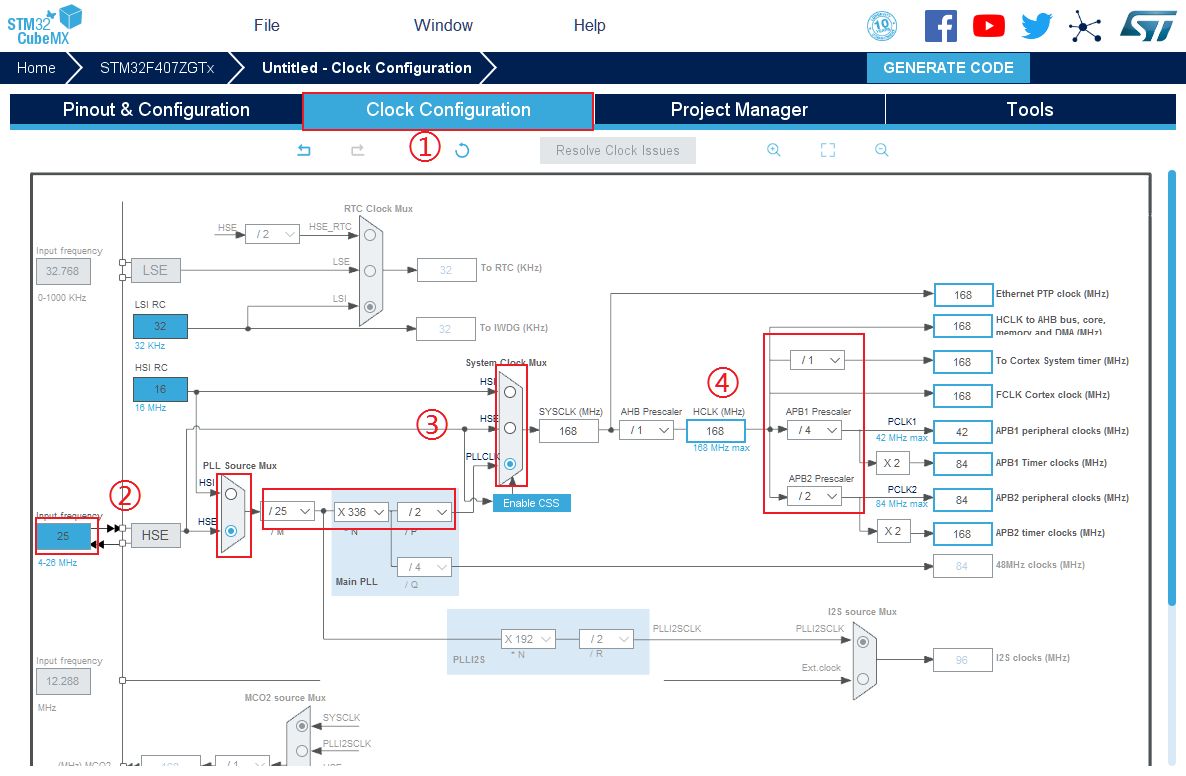
Task: Click the APB2 timer clocks value box
Action: pyautogui.click(x=963, y=534)
